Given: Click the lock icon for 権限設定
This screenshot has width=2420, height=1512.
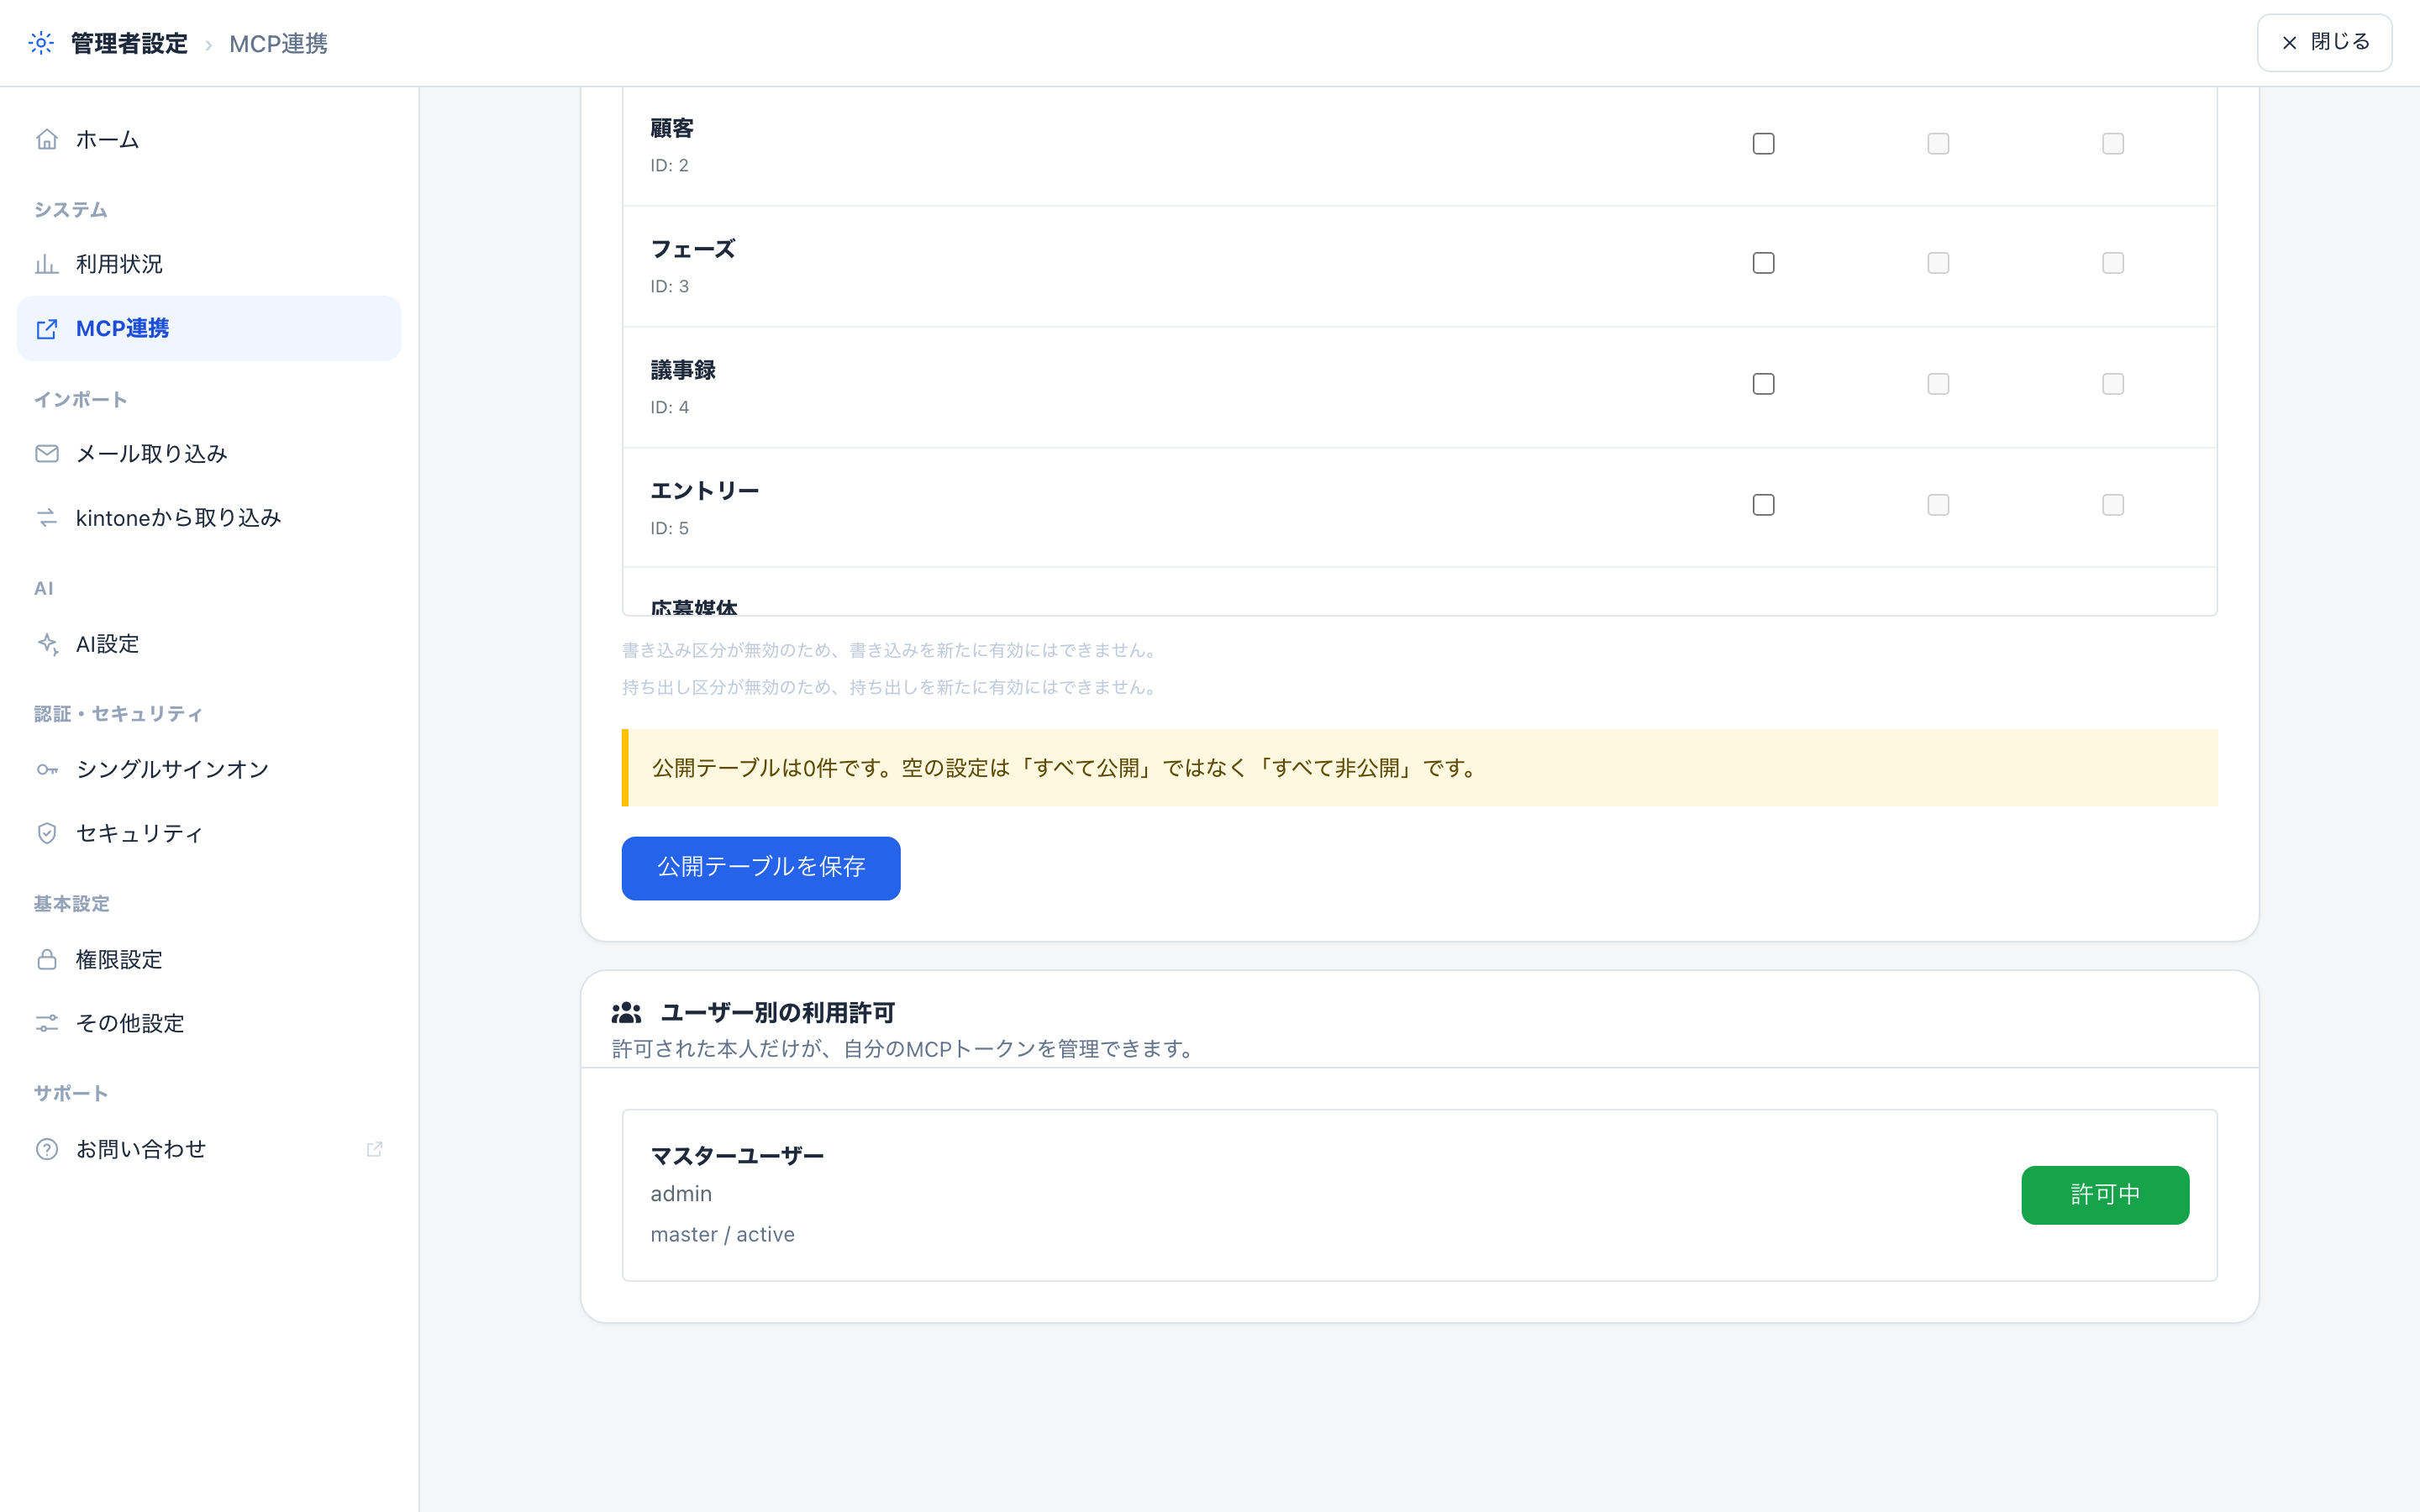Looking at the screenshot, I should pyautogui.click(x=47, y=959).
